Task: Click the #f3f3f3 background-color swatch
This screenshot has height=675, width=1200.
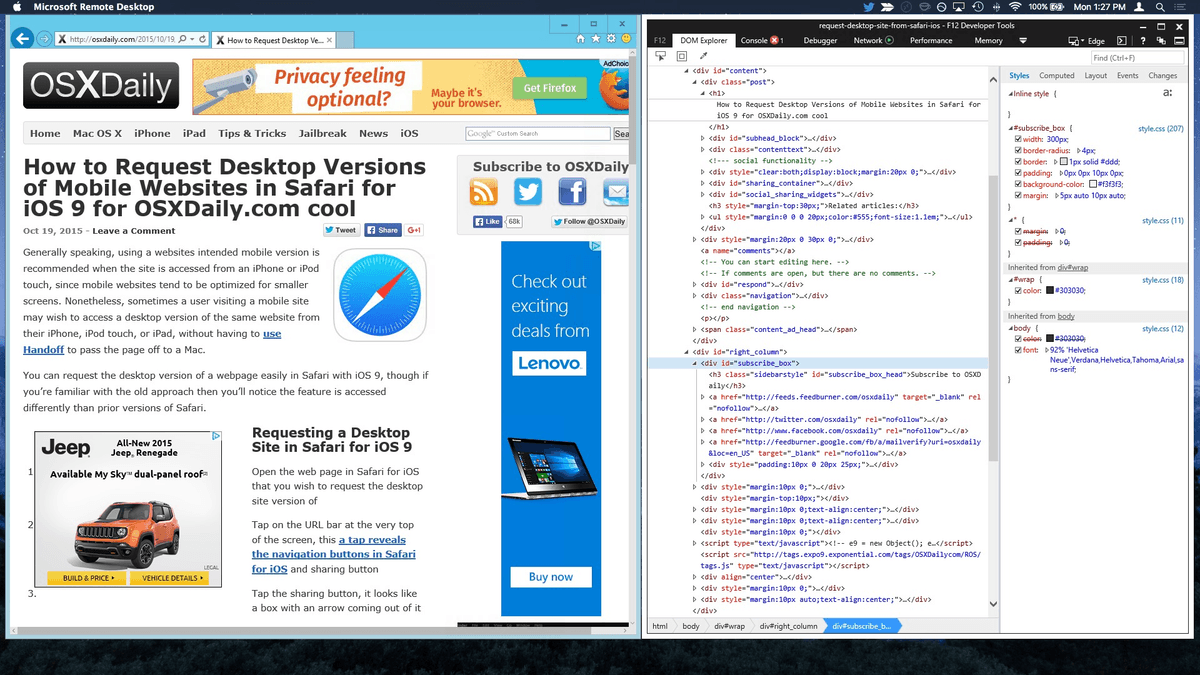Action: point(1094,184)
